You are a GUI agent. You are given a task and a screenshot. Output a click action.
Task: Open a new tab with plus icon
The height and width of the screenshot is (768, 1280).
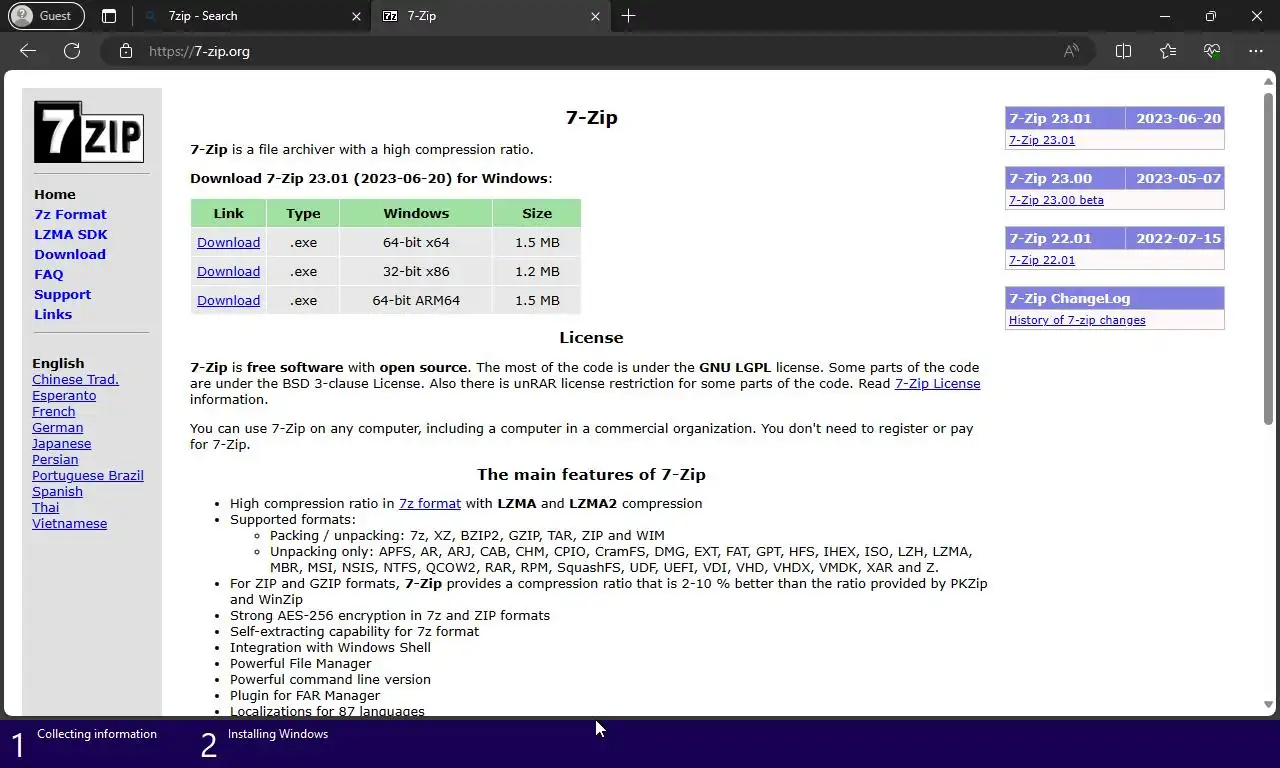[628, 16]
